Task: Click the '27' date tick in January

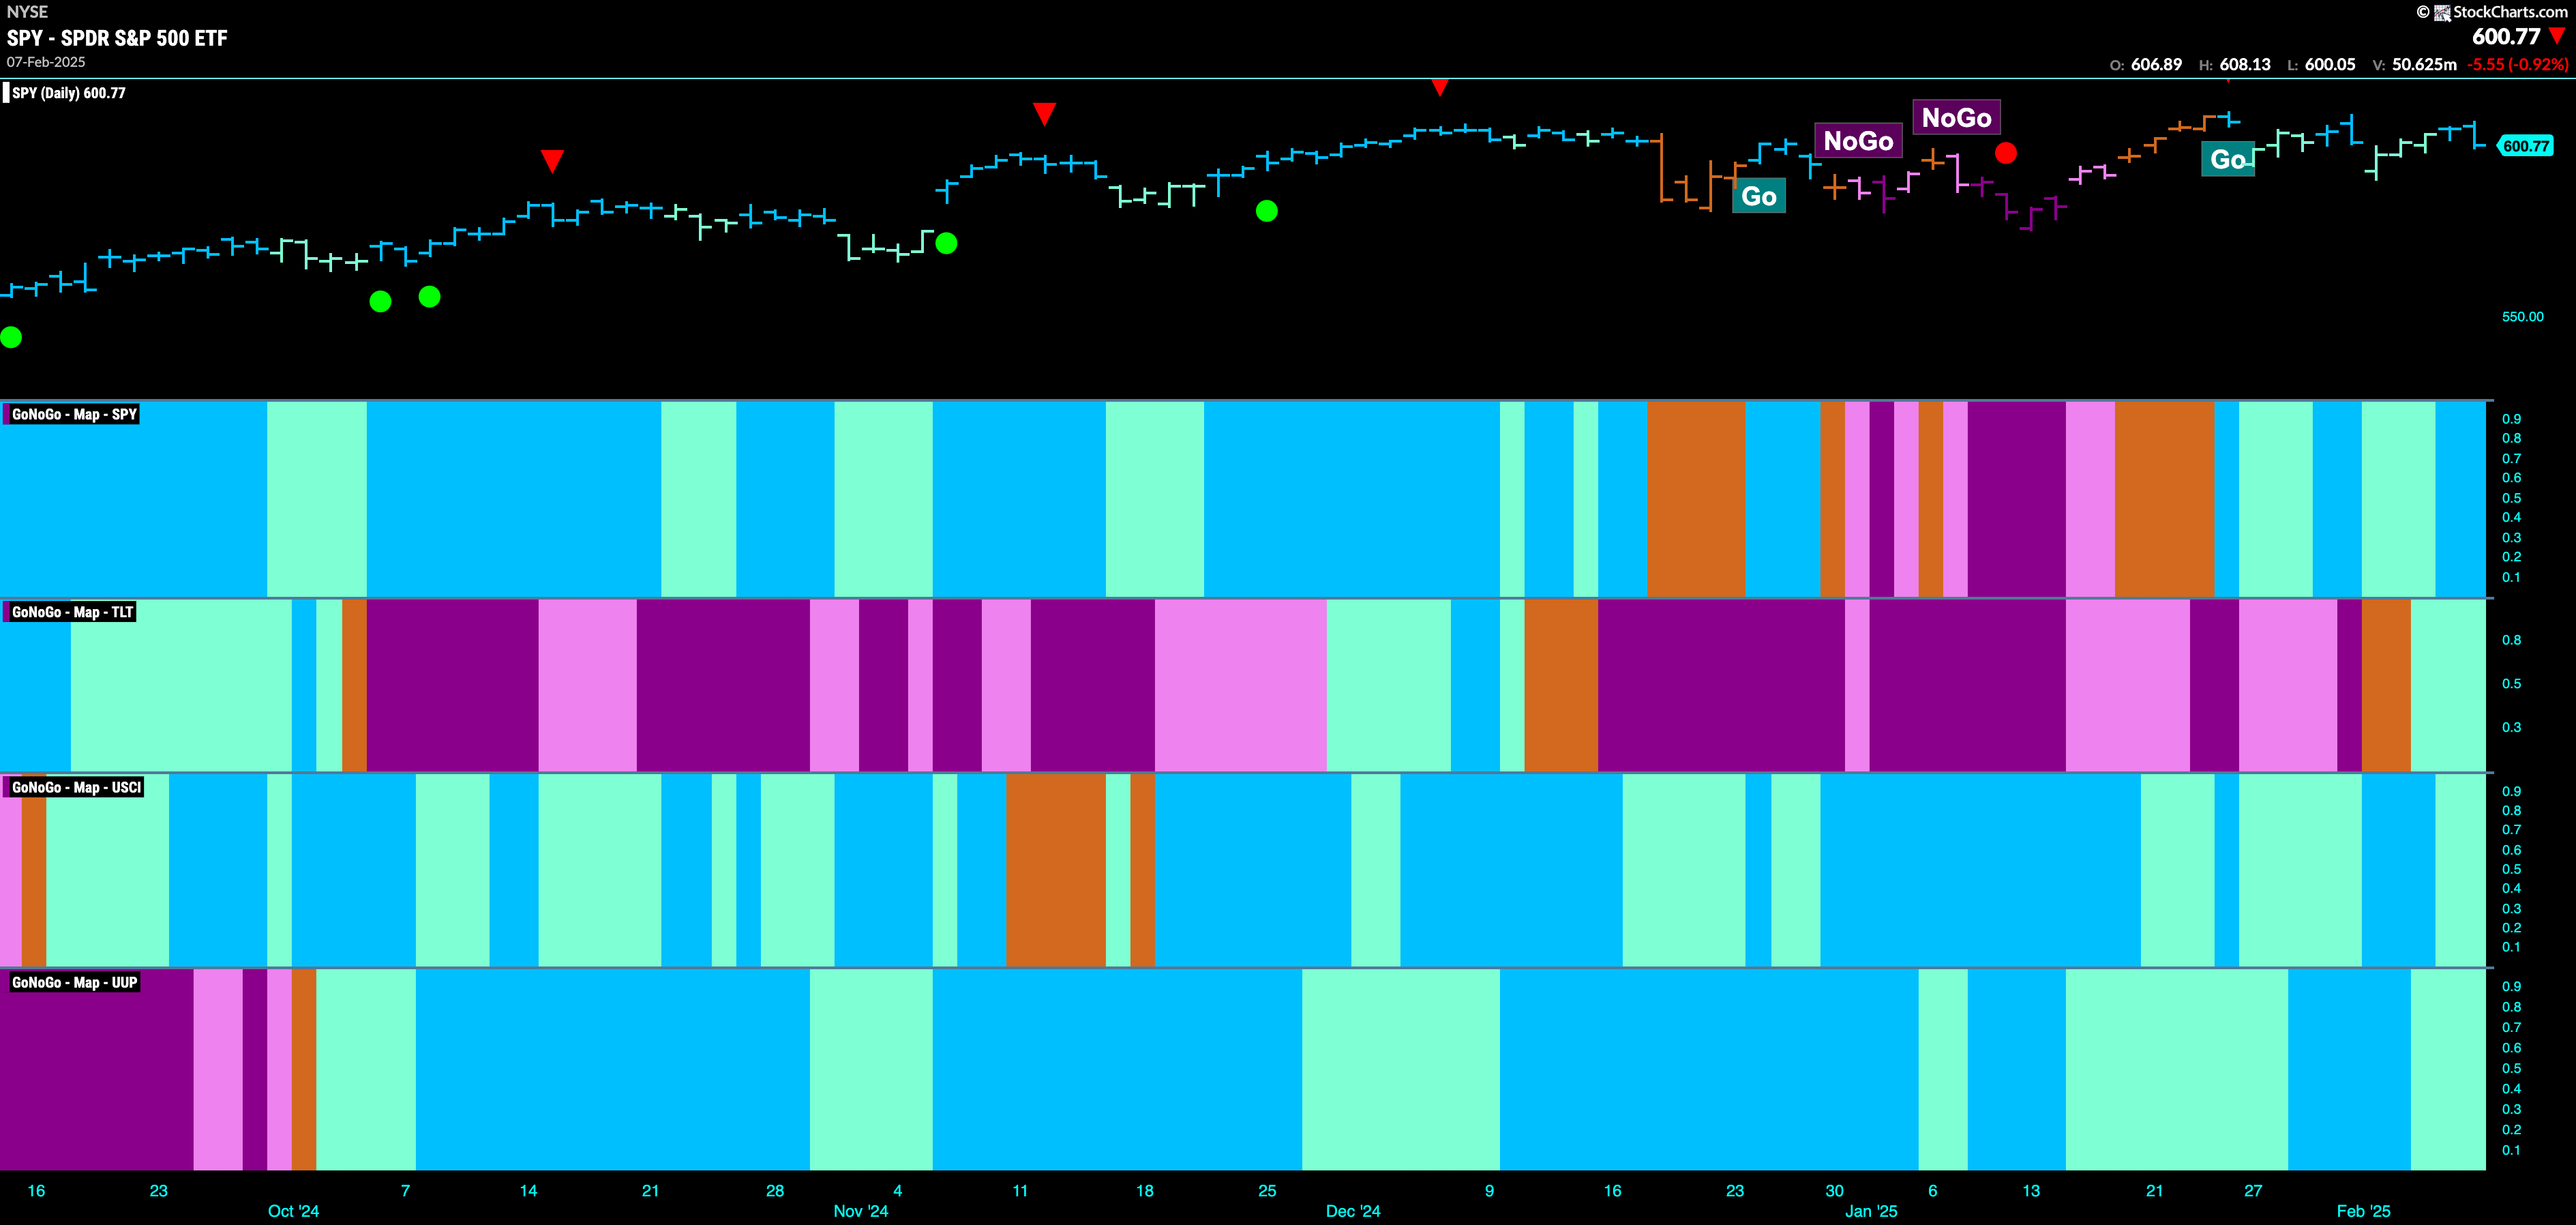Action: (x=2252, y=1190)
